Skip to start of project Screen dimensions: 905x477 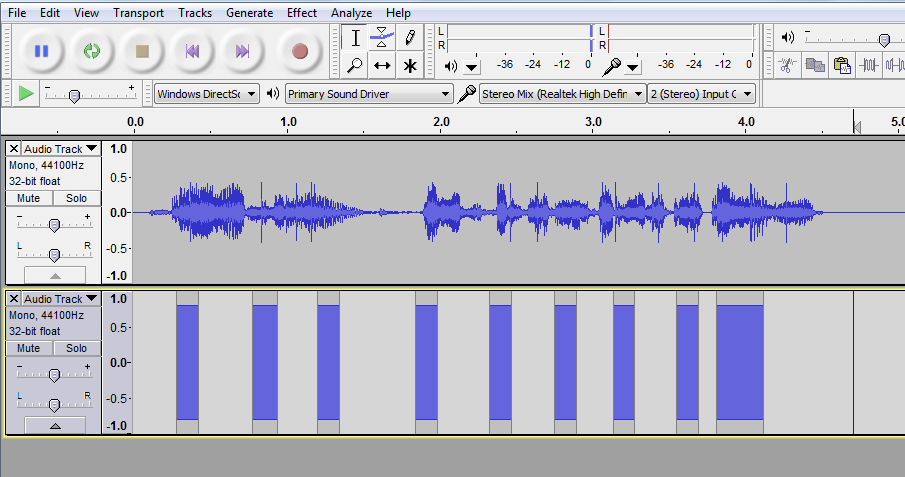(x=192, y=51)
